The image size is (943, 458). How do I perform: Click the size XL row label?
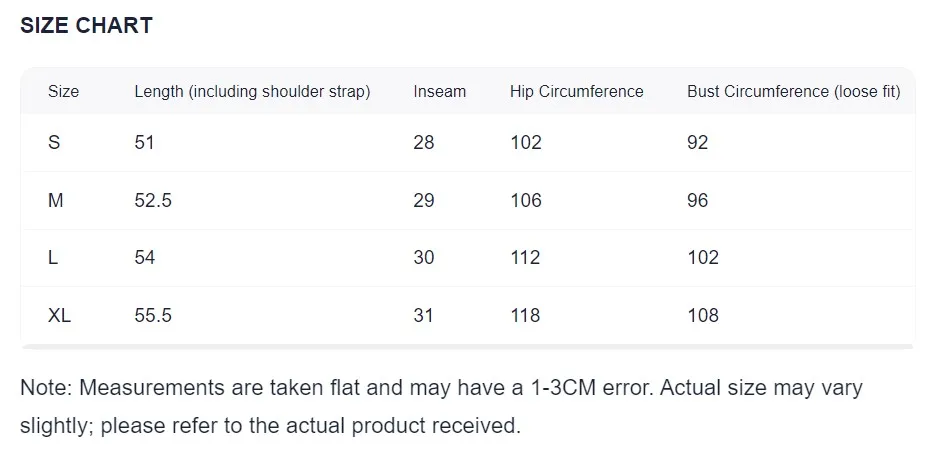point(60,316)
